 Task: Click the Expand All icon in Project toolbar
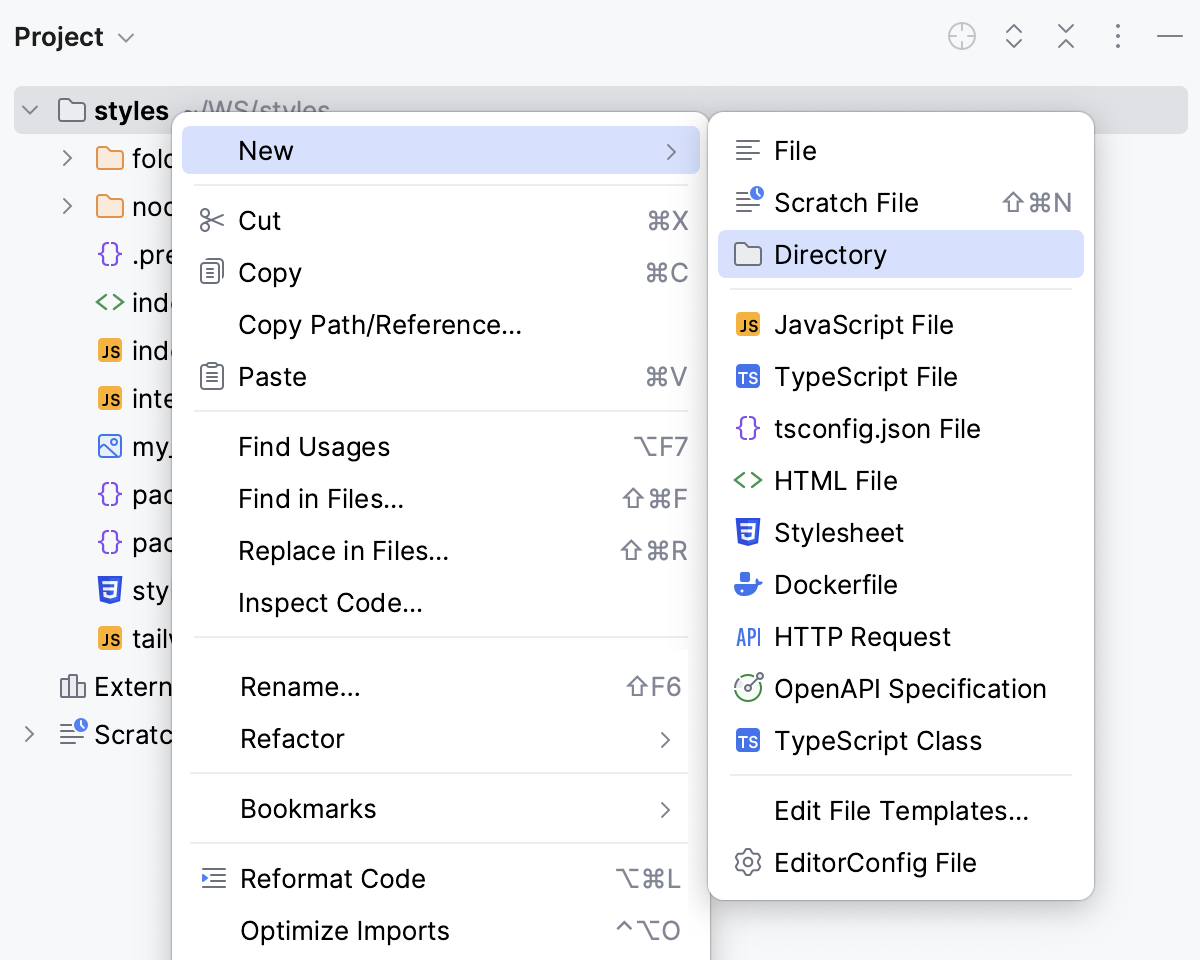click(1014, 36)
